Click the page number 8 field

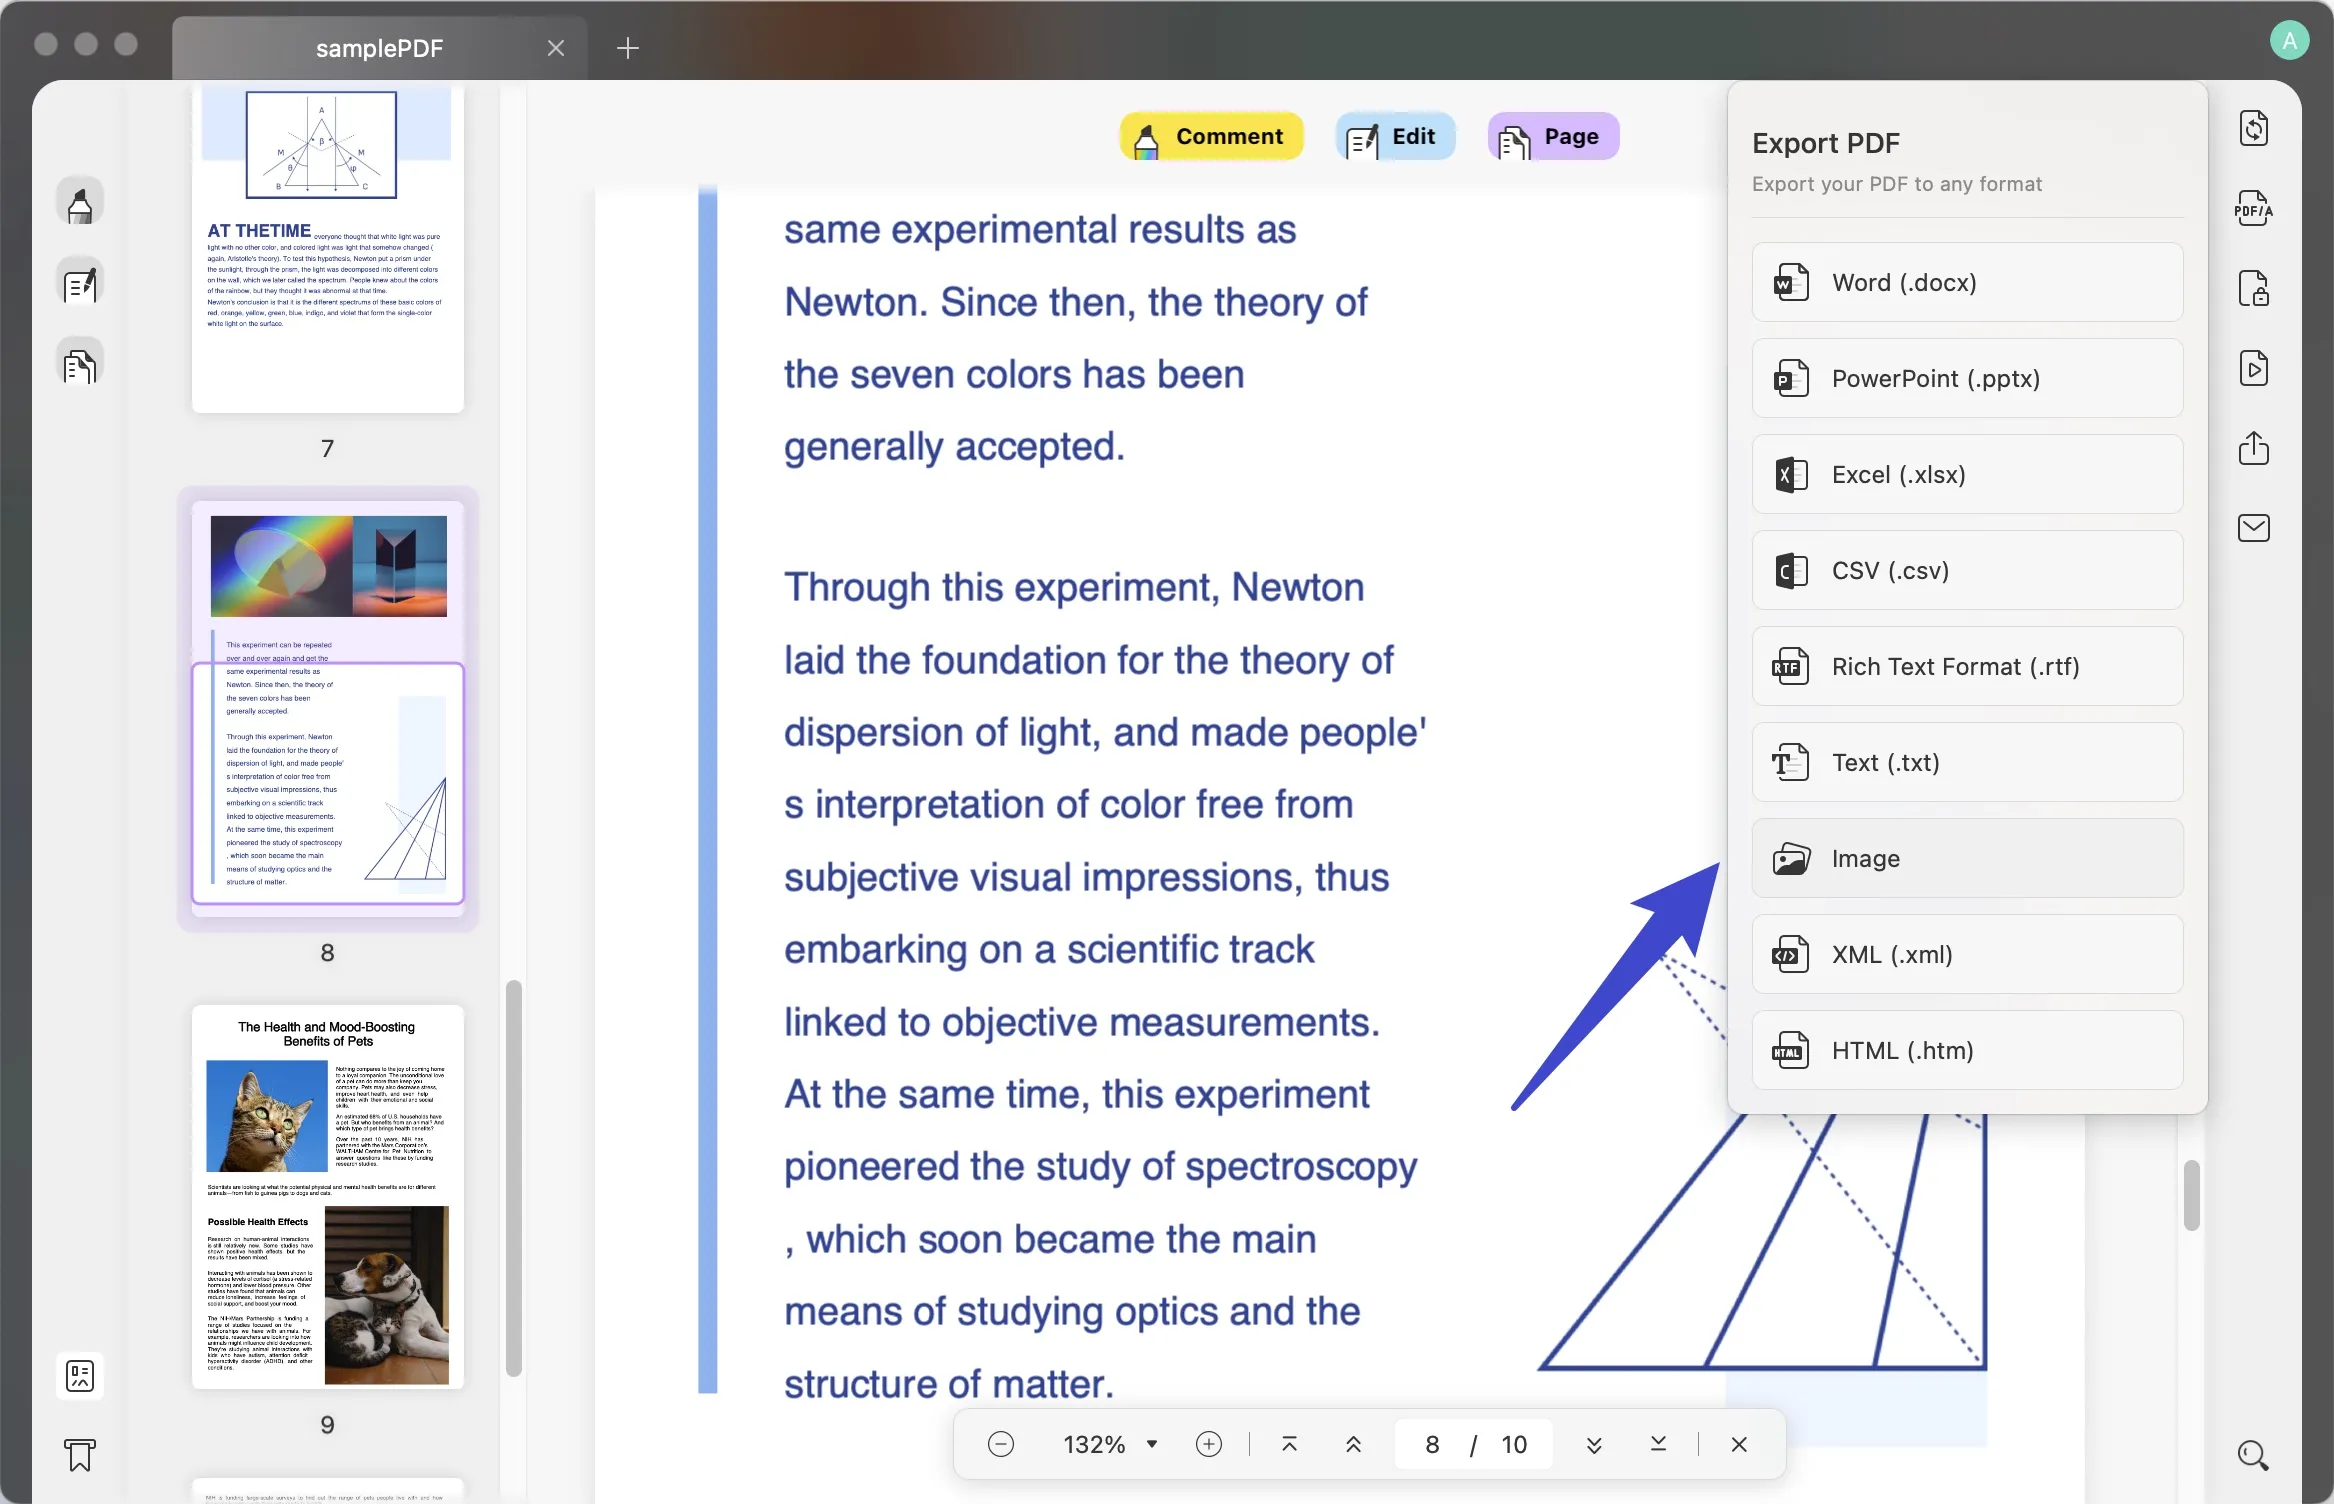(x=1432, y=1444)
